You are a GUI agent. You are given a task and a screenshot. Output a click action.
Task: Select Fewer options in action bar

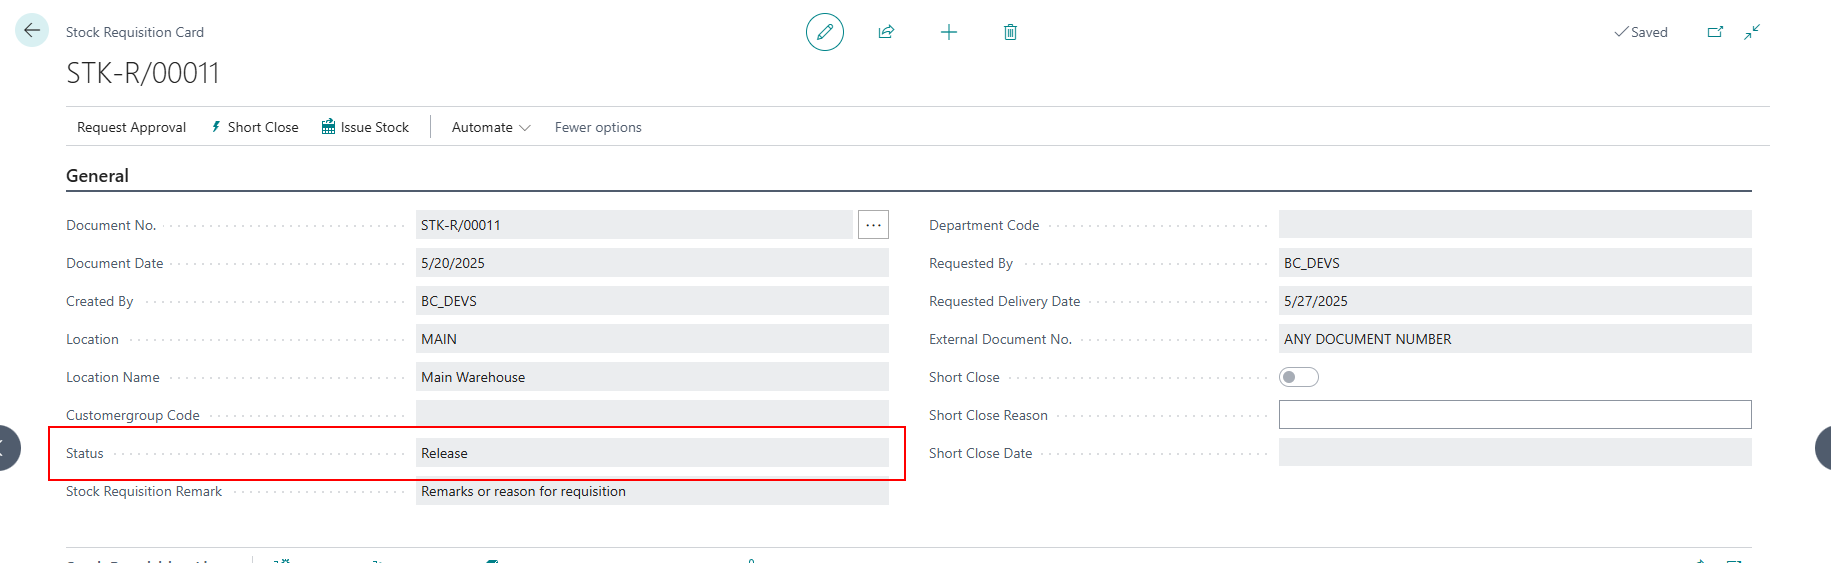[598, 127]
